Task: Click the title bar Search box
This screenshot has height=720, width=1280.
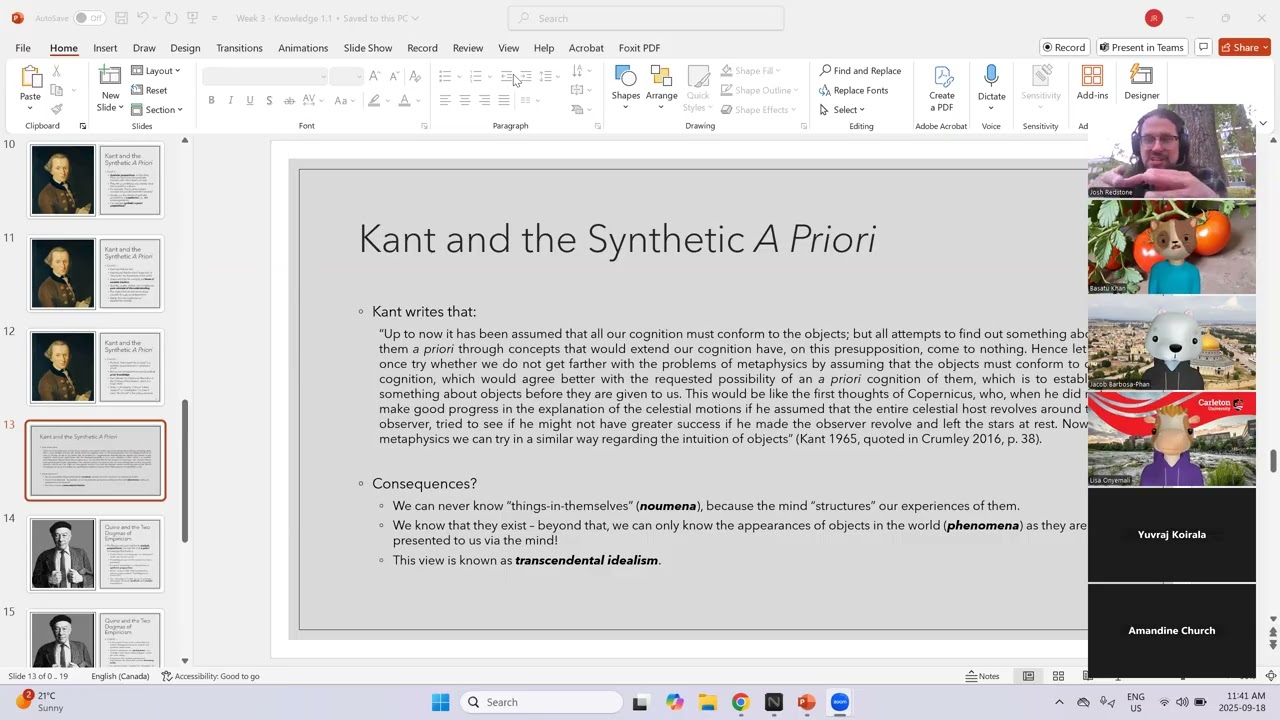Action: pos(646,18)
